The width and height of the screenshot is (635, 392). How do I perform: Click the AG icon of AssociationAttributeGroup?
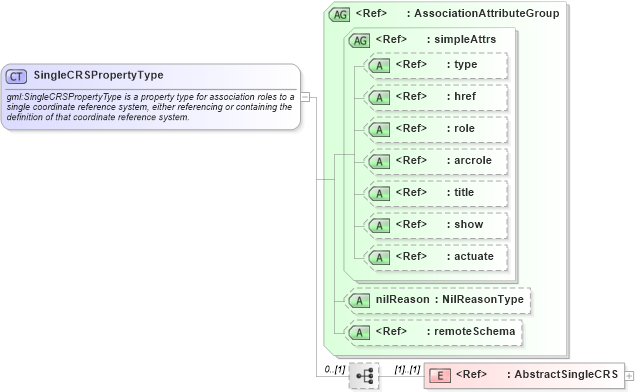(x=339, y=15)
